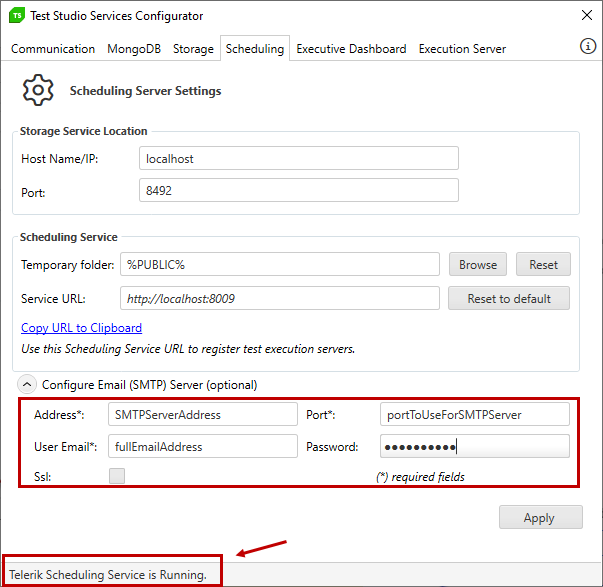Click the 'Use this Scheduling Service URL' hint text
The height and width of the screenshot is (587, 603).
188,349
